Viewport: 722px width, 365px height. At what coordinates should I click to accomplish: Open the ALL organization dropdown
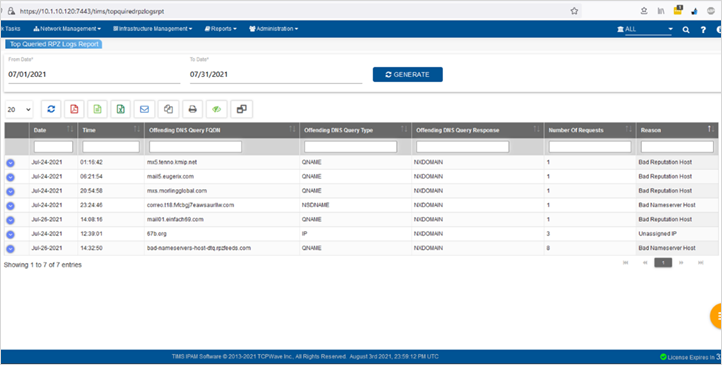click(x=648, y=29)
